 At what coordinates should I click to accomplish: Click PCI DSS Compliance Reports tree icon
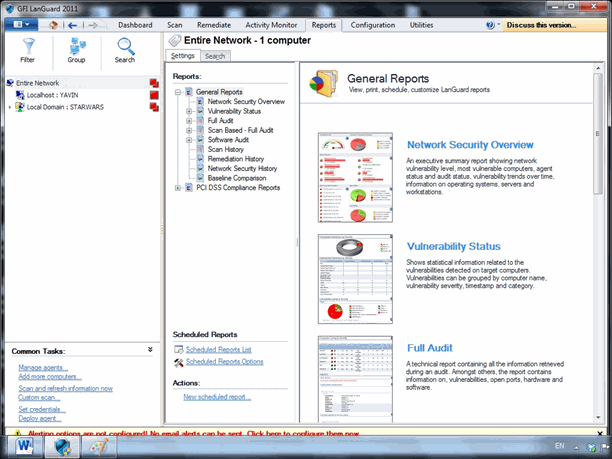click(189, 188)
